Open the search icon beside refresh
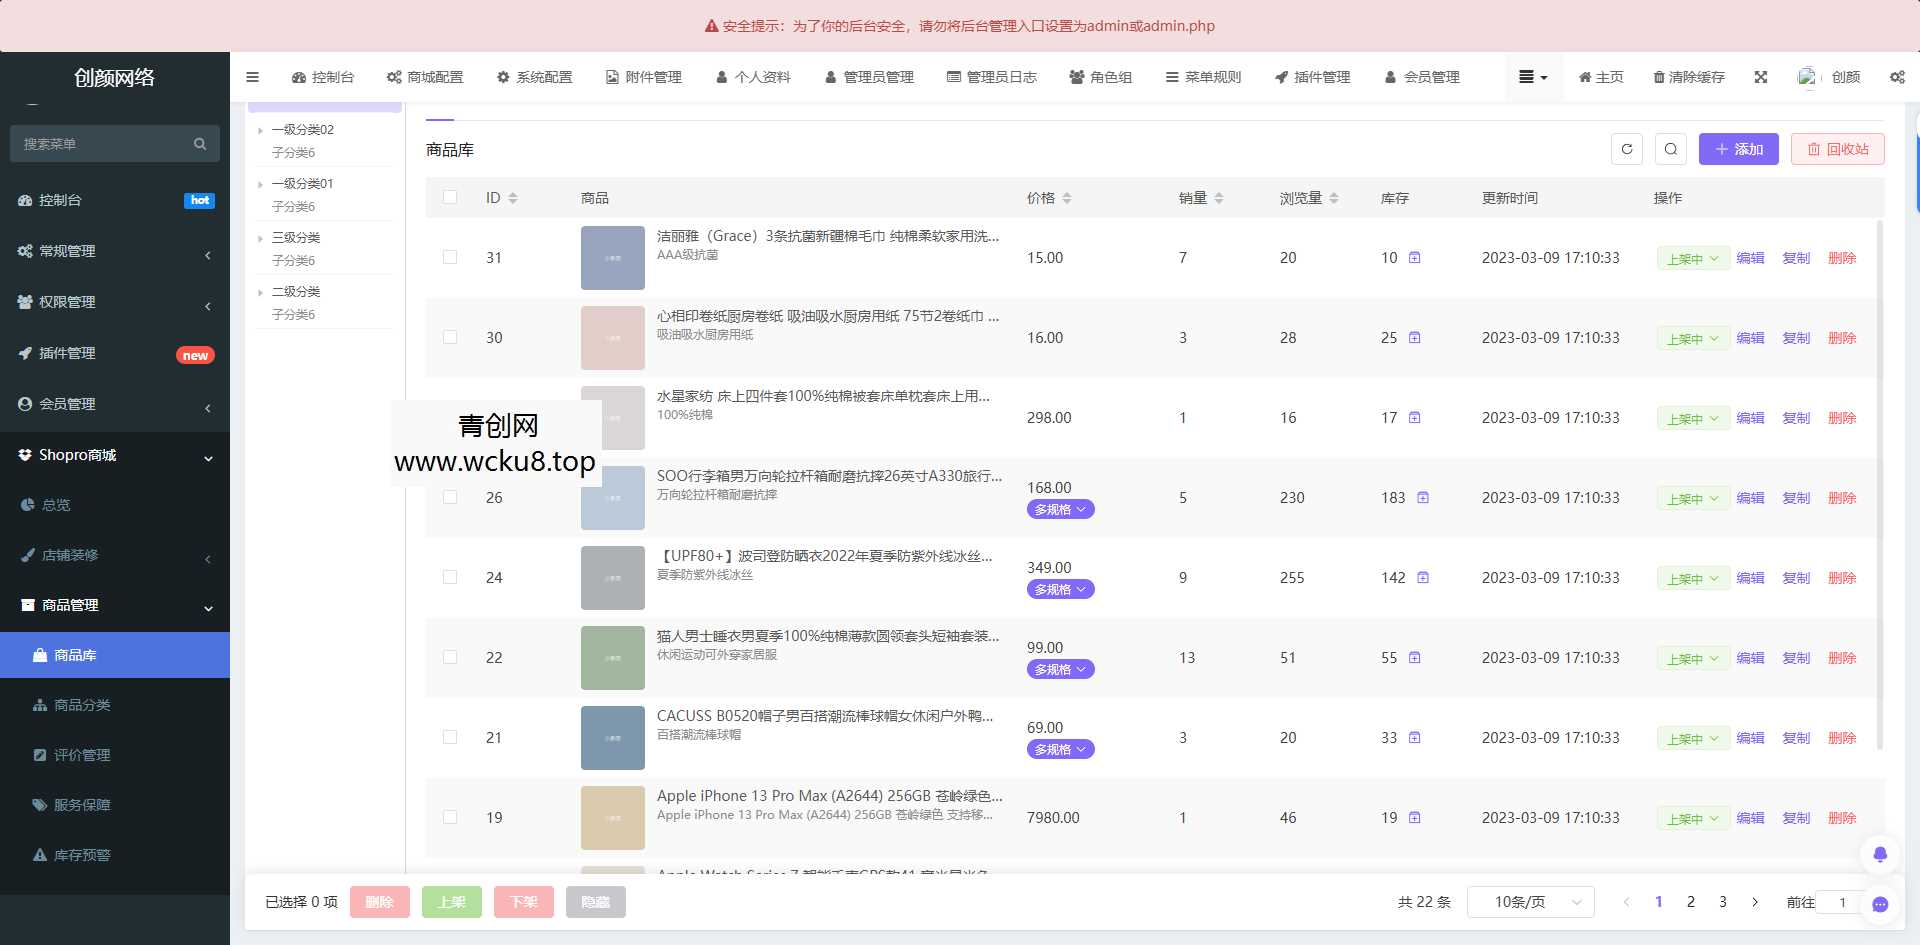 pos(1671,148)
